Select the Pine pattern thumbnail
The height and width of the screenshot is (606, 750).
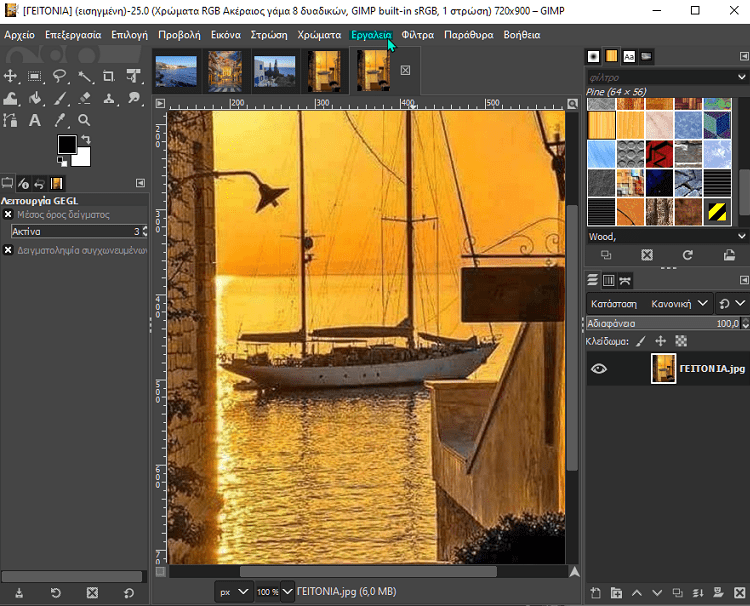(601, 125)
